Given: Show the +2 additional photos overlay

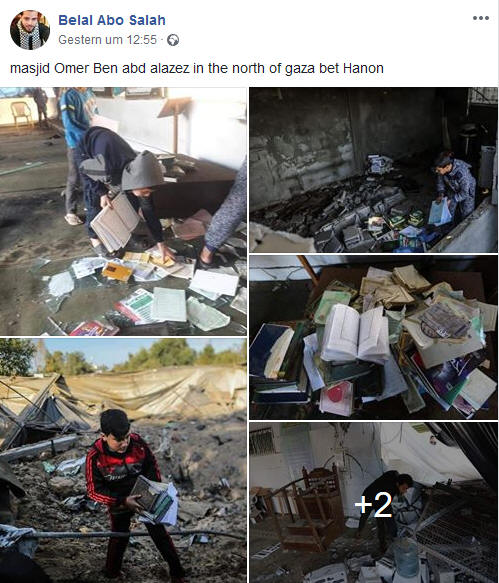Looking at the screenshot, I should [373, 503].
